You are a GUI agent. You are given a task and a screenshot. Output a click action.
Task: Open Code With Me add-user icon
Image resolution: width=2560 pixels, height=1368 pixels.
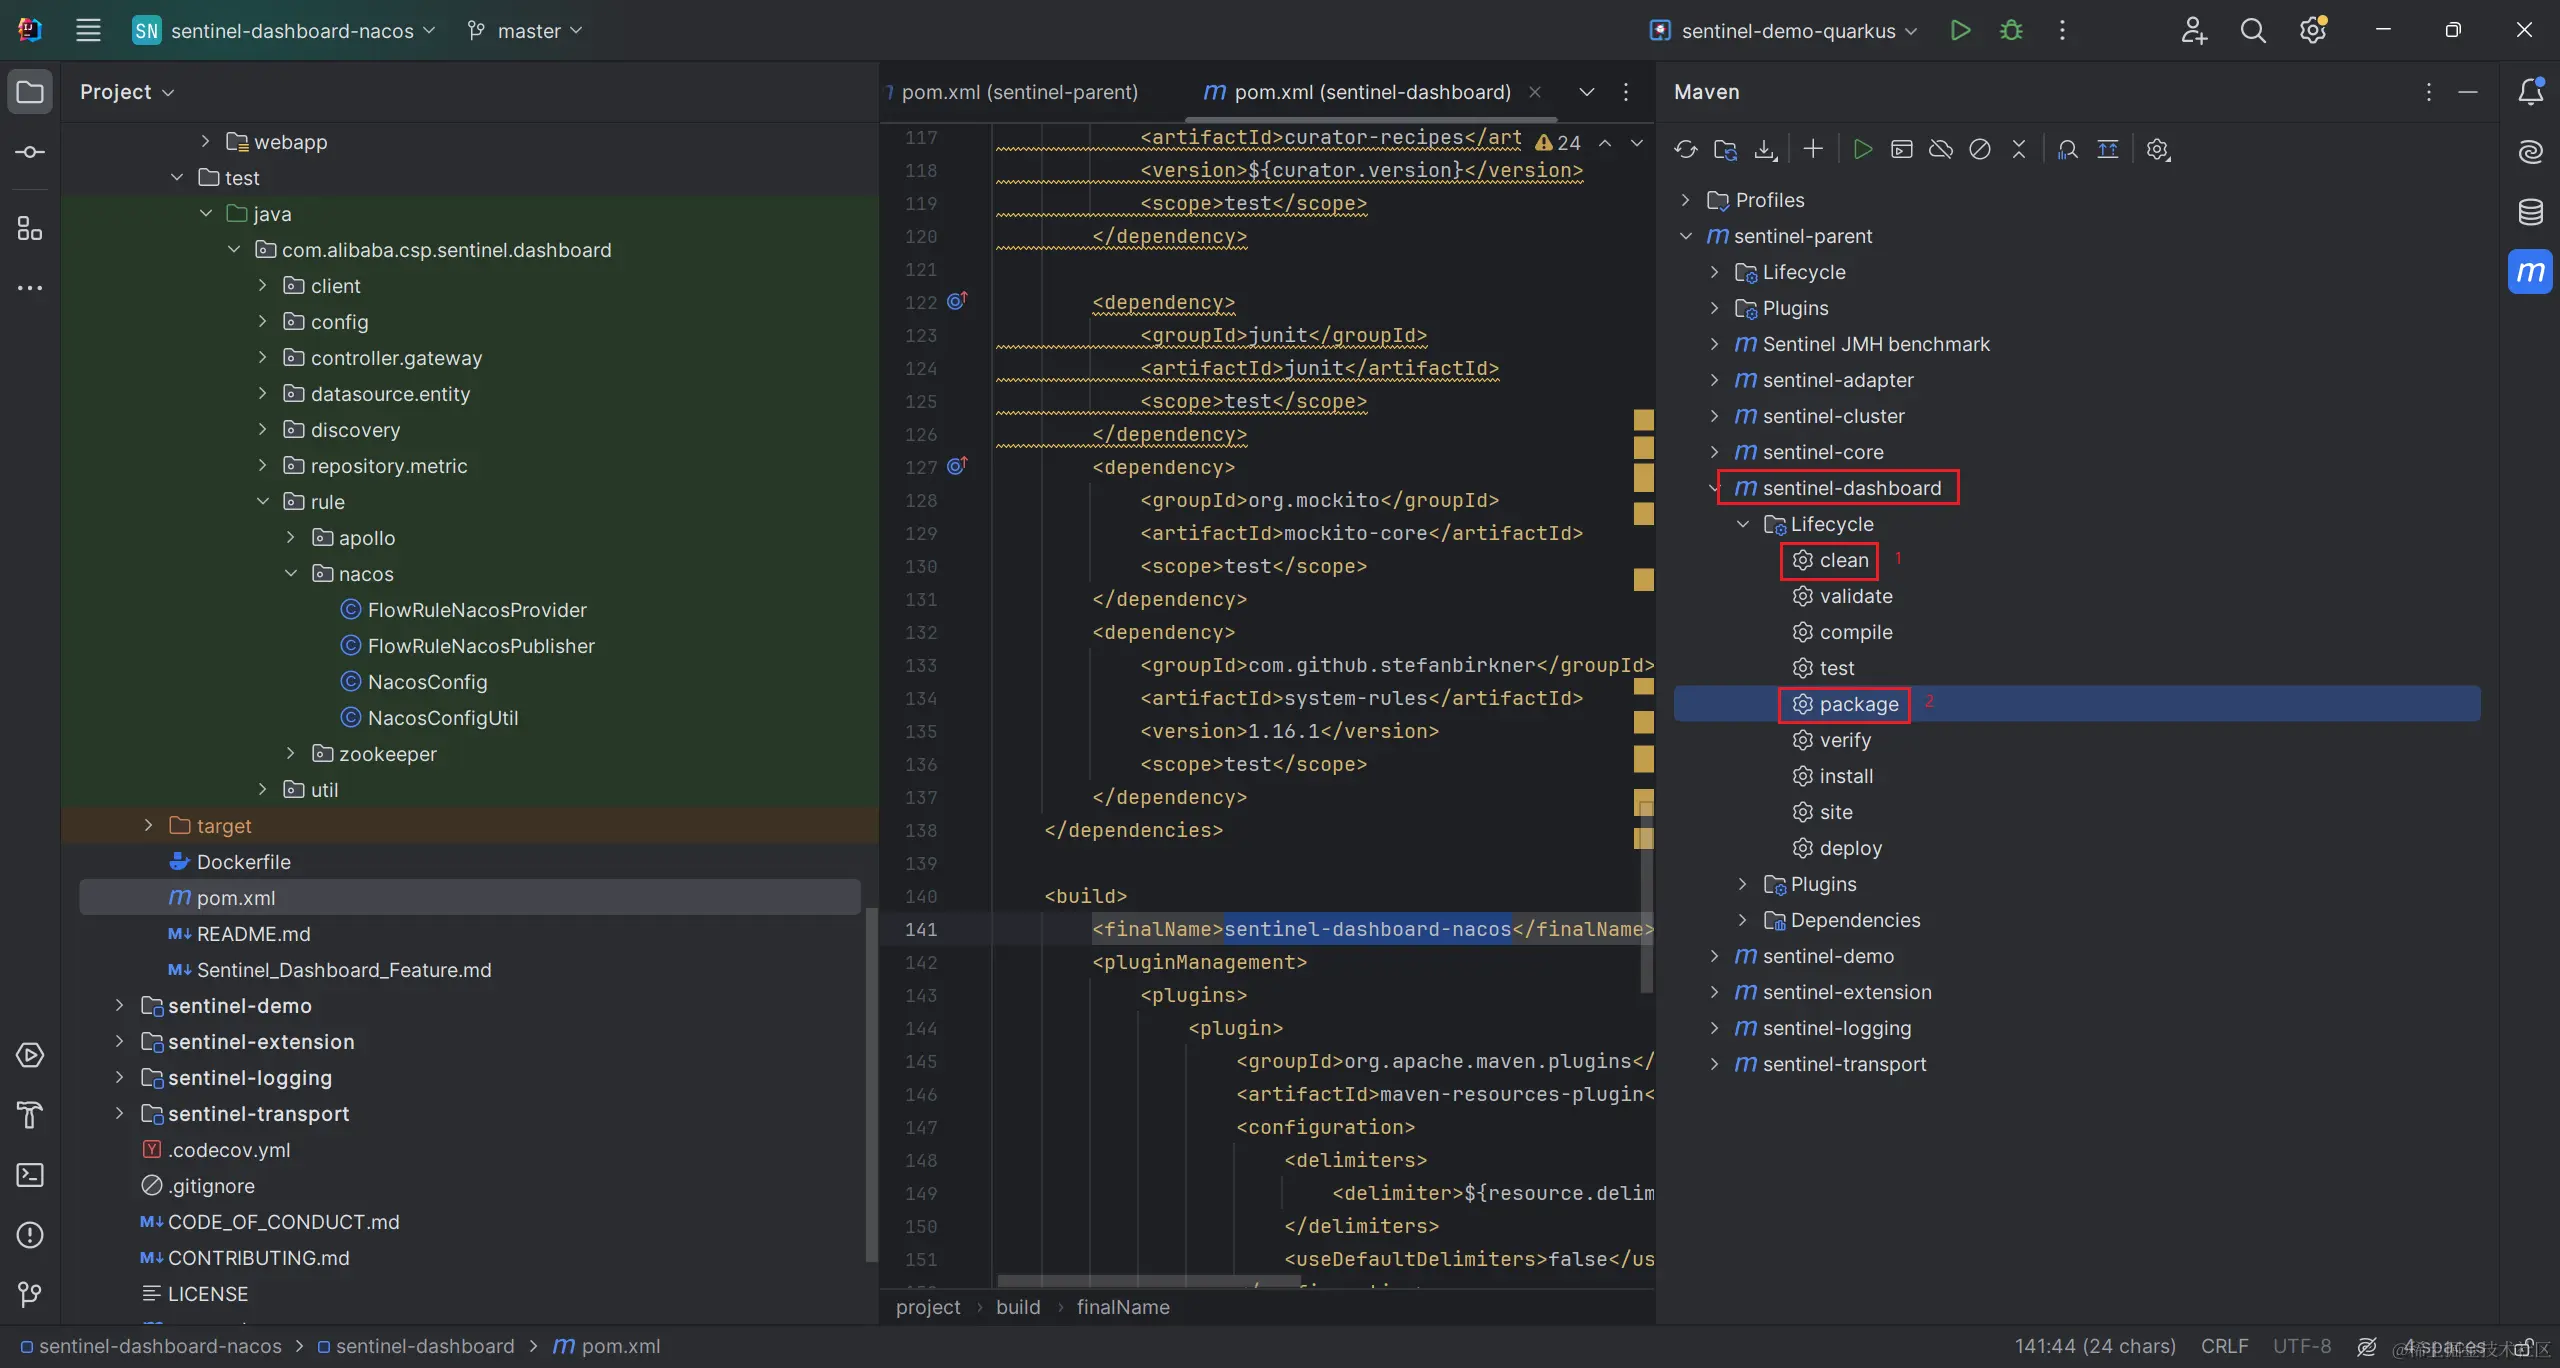(2193, 30)
